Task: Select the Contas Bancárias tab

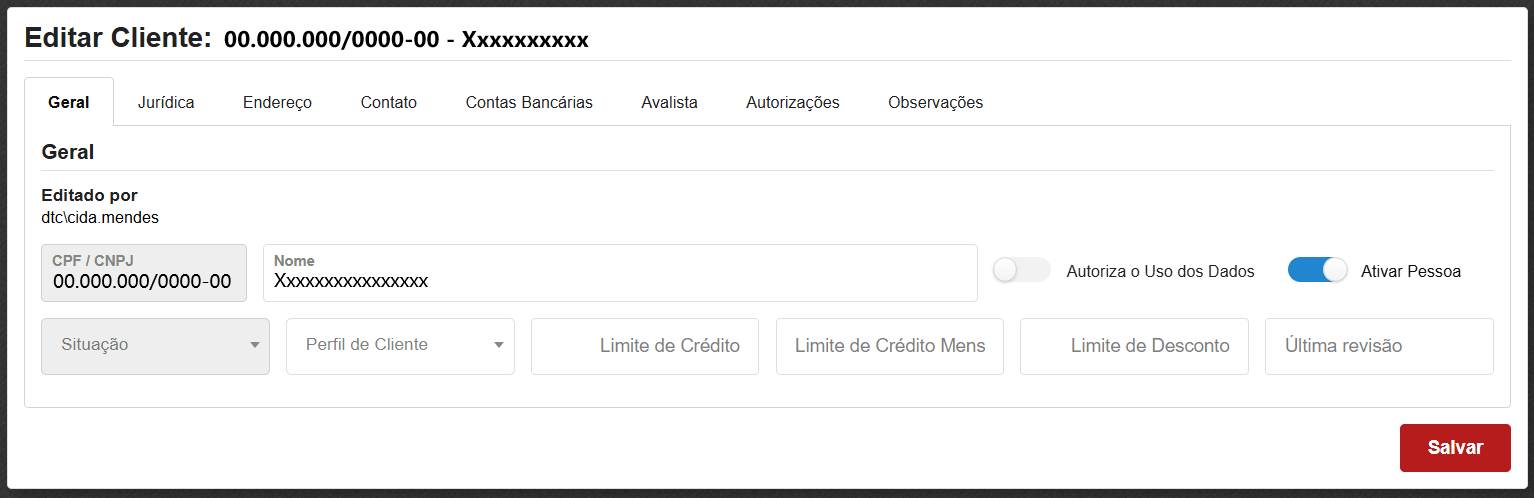Action: coord(529,102)
